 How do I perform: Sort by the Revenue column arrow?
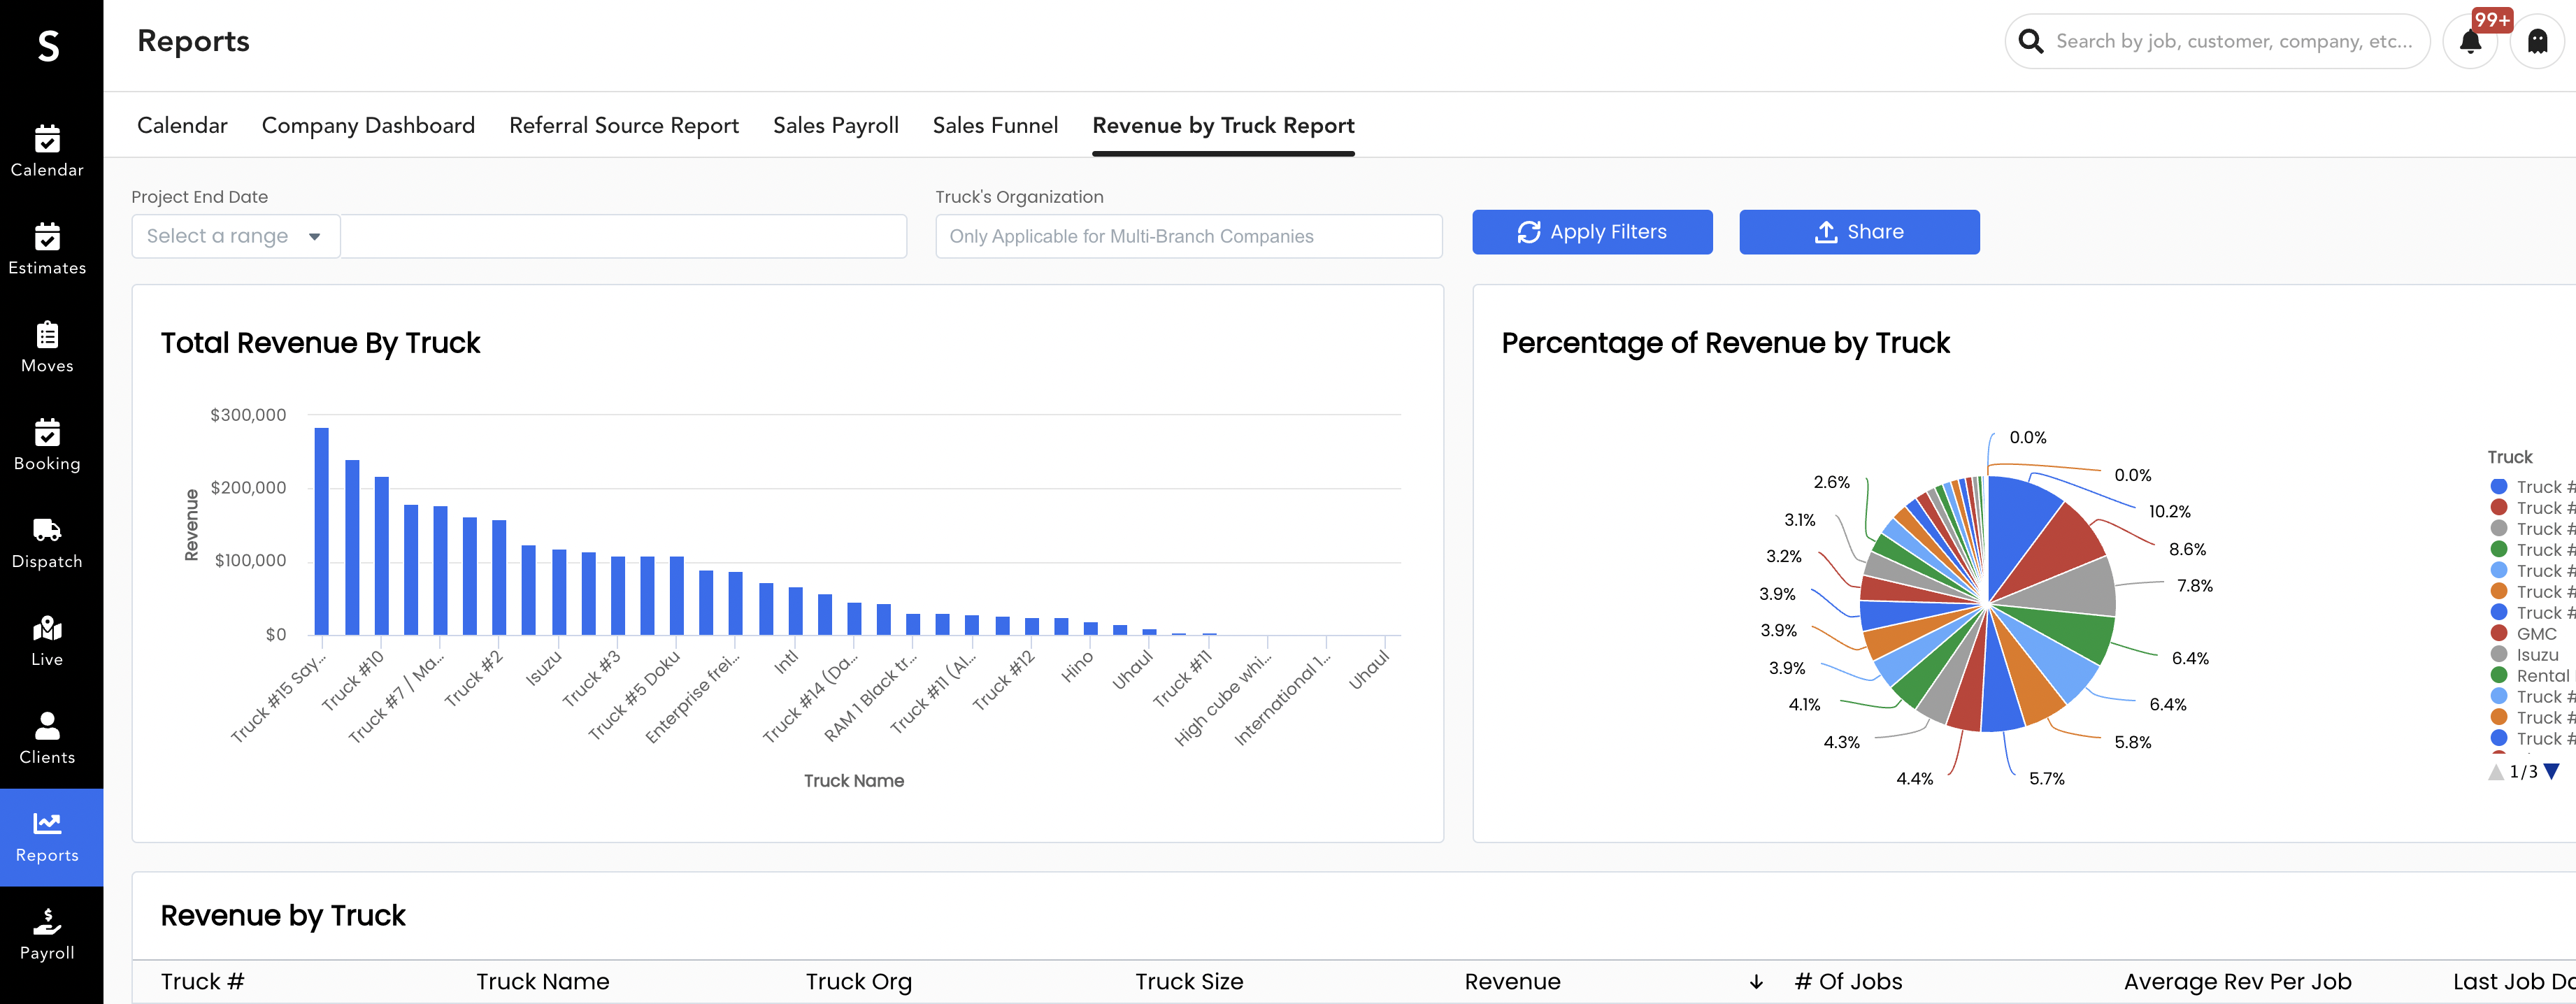(1756, 982)
